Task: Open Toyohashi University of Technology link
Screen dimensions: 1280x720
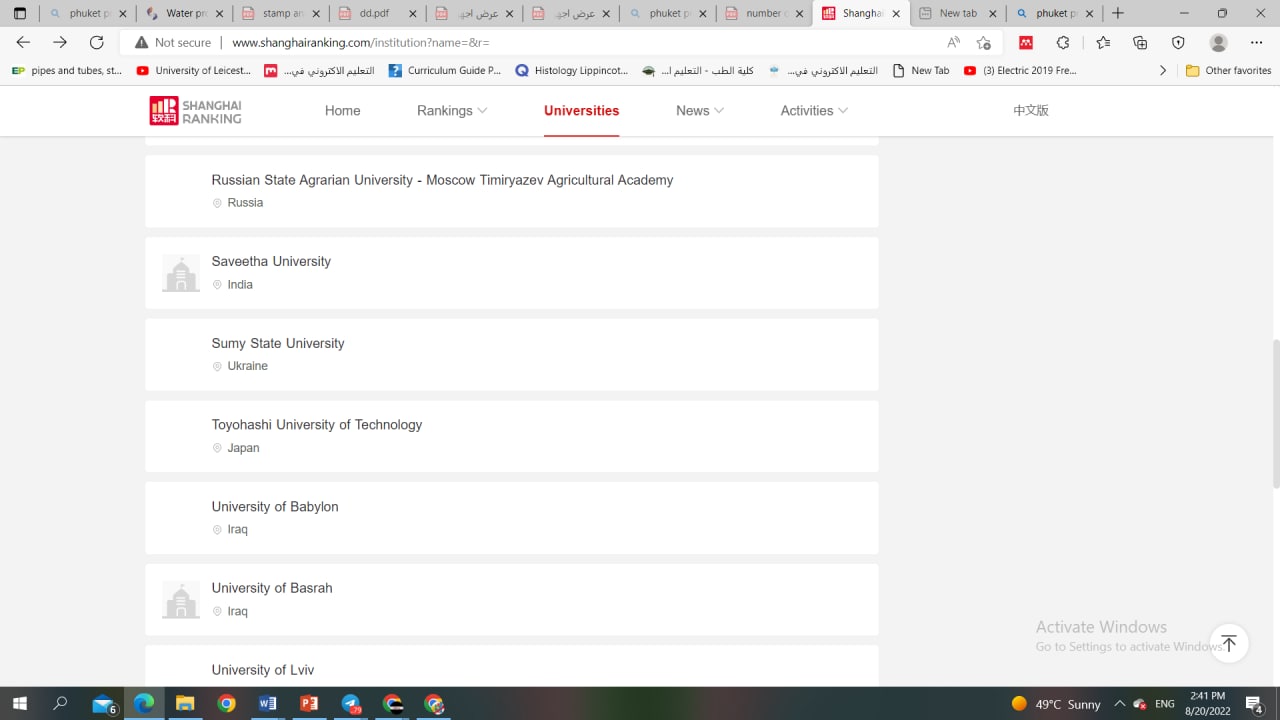Action: 317,425
